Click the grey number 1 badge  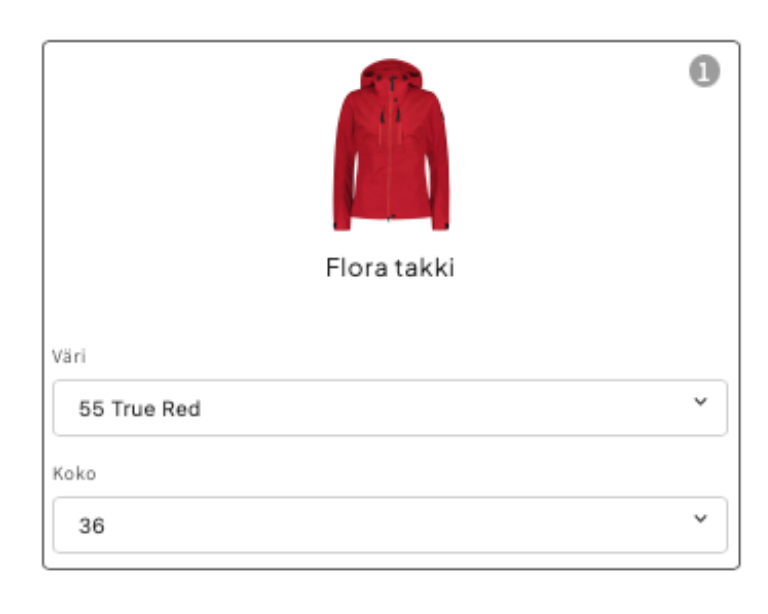(x=704, y=71)
